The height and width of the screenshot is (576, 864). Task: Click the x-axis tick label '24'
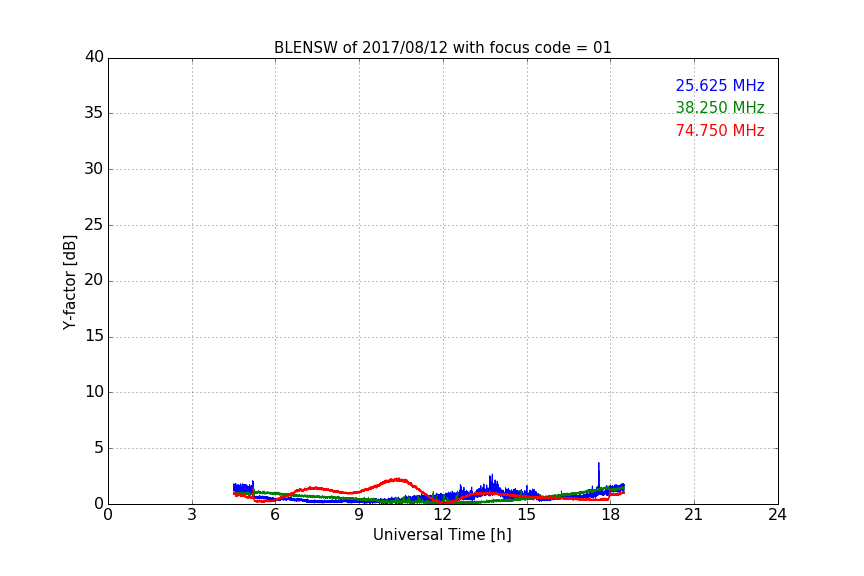(x=777, y=515)
